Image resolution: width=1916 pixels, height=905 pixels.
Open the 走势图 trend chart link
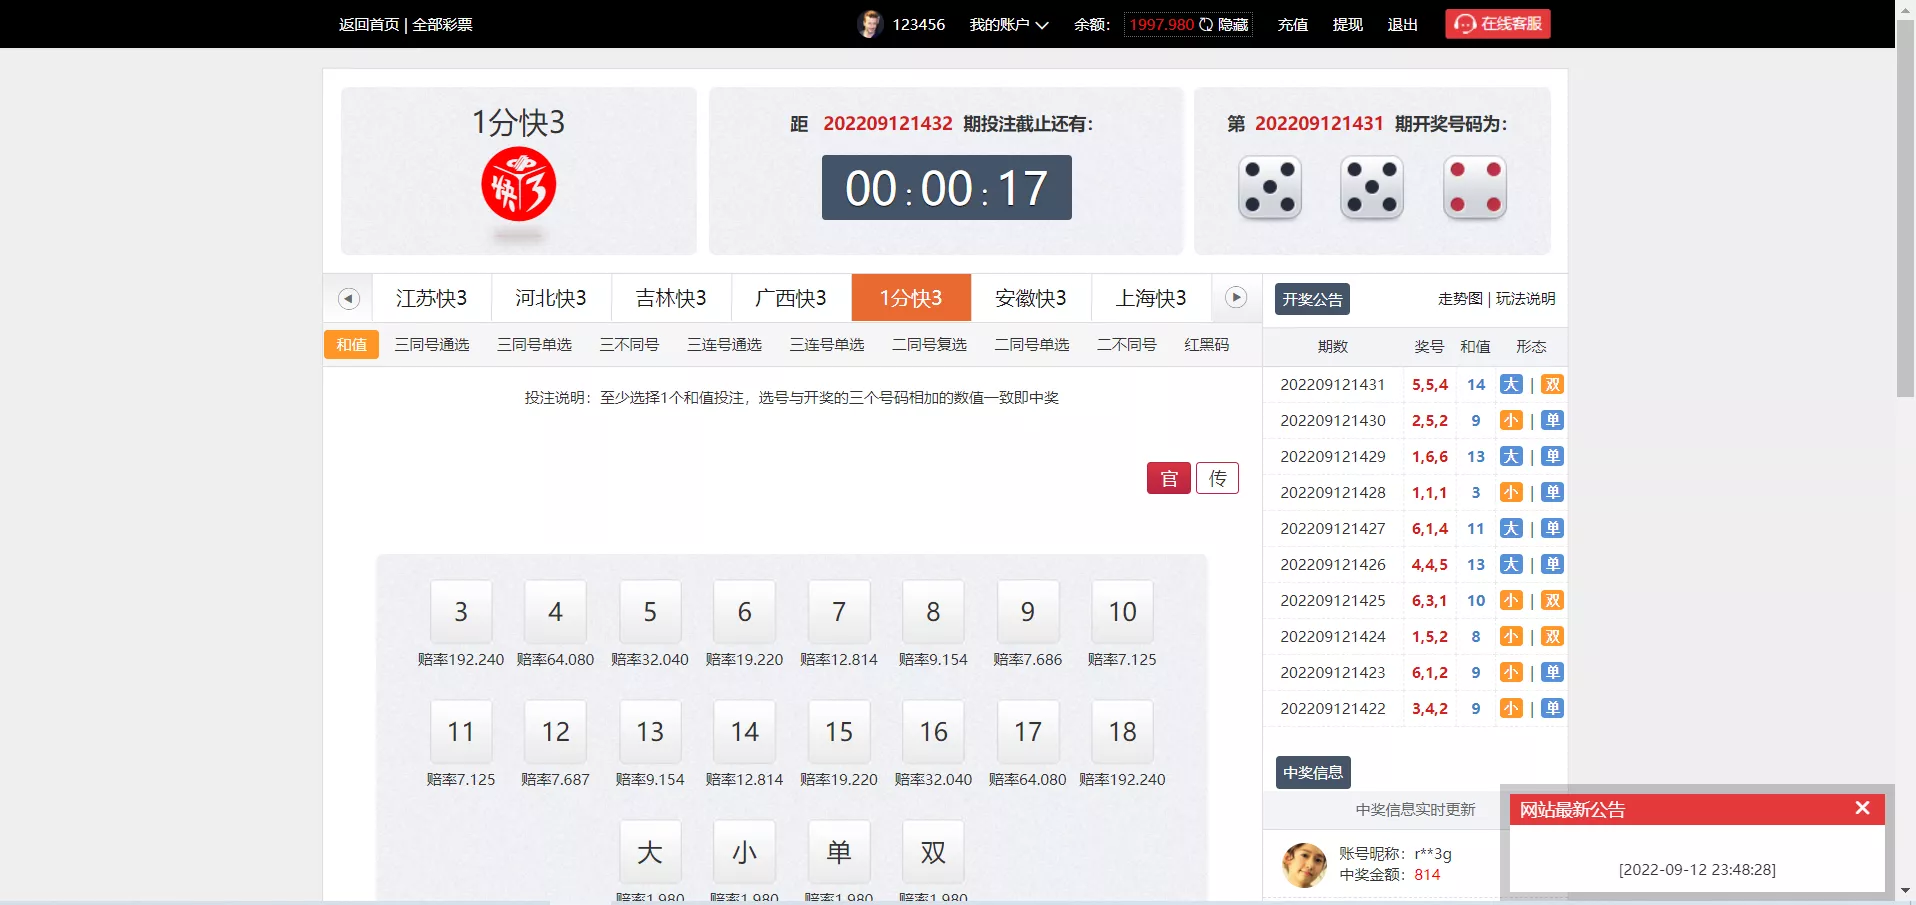1458,298
